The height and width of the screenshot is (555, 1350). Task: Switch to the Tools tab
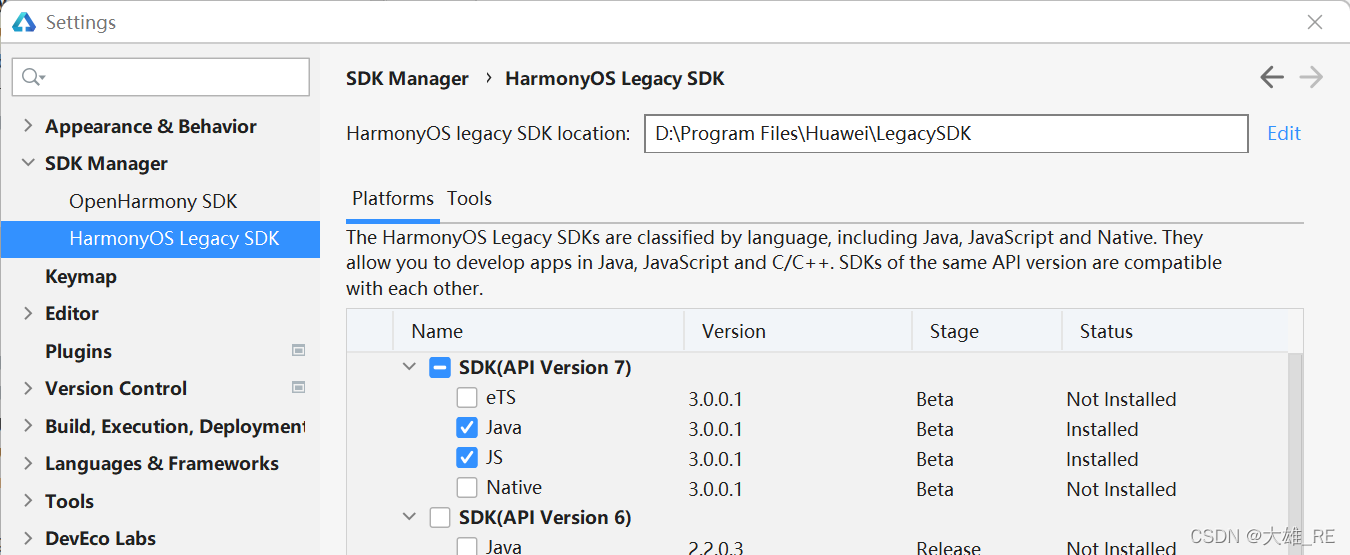pyautogui.click(x=469, y=198)
